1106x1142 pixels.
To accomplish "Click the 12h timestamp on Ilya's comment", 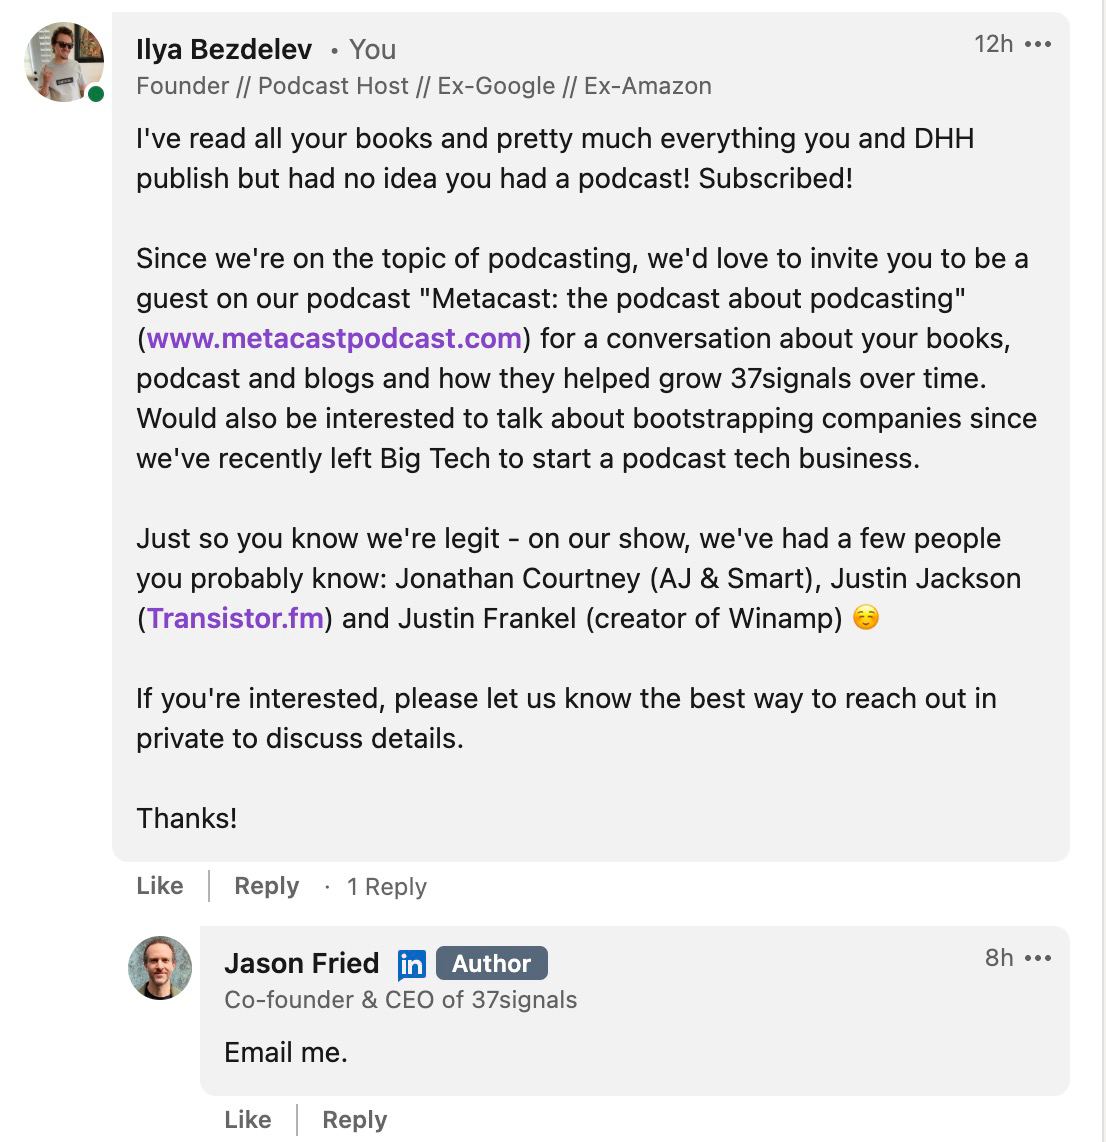I will click(993, 44).
